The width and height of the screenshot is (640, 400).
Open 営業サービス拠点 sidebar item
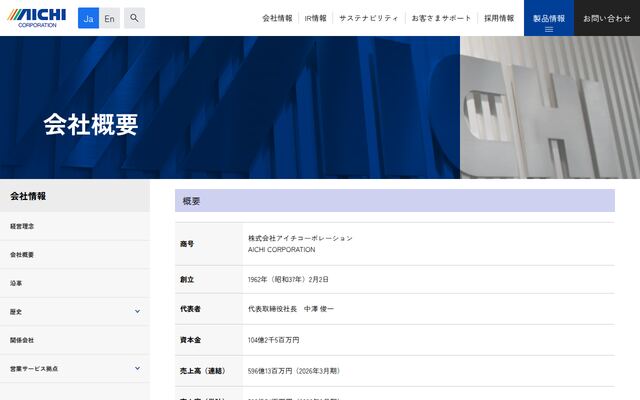pyautogui.click(x=75, y=369)
